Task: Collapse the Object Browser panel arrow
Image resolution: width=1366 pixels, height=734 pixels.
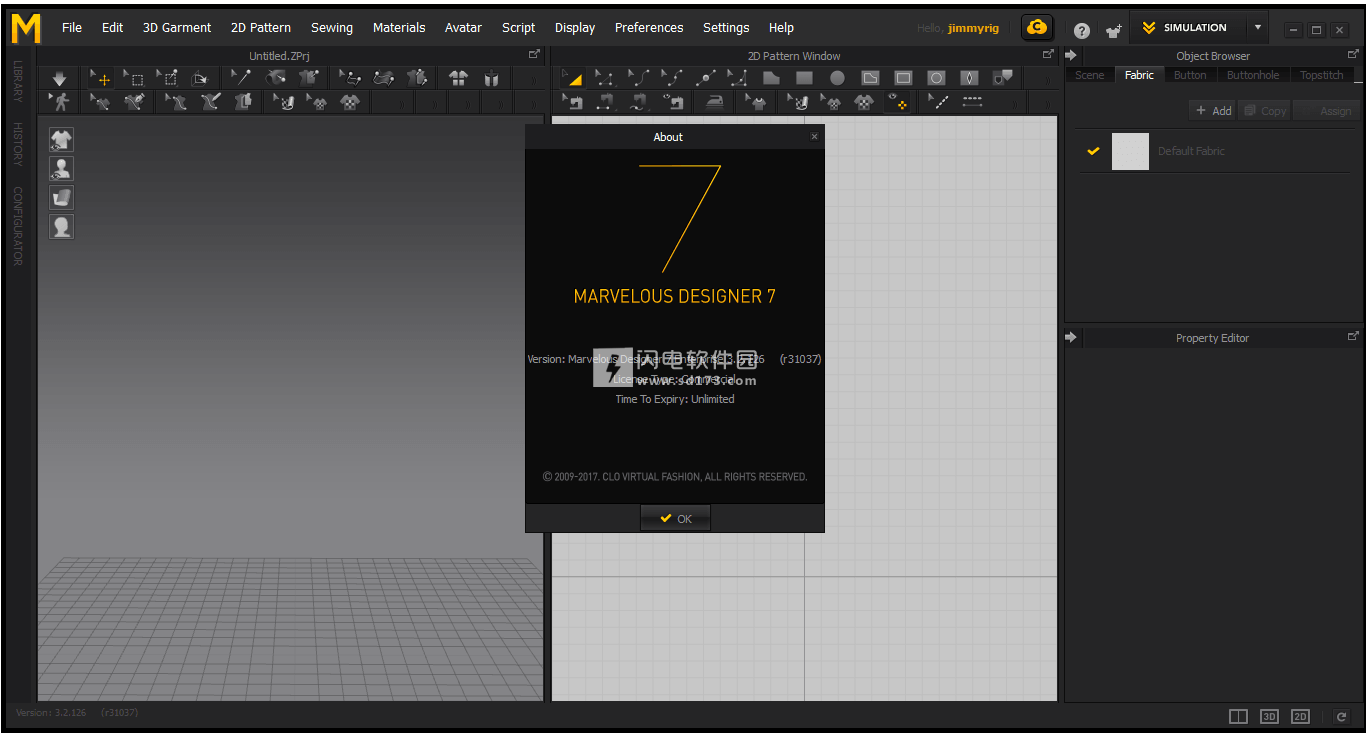Action: click(1071, 56)
